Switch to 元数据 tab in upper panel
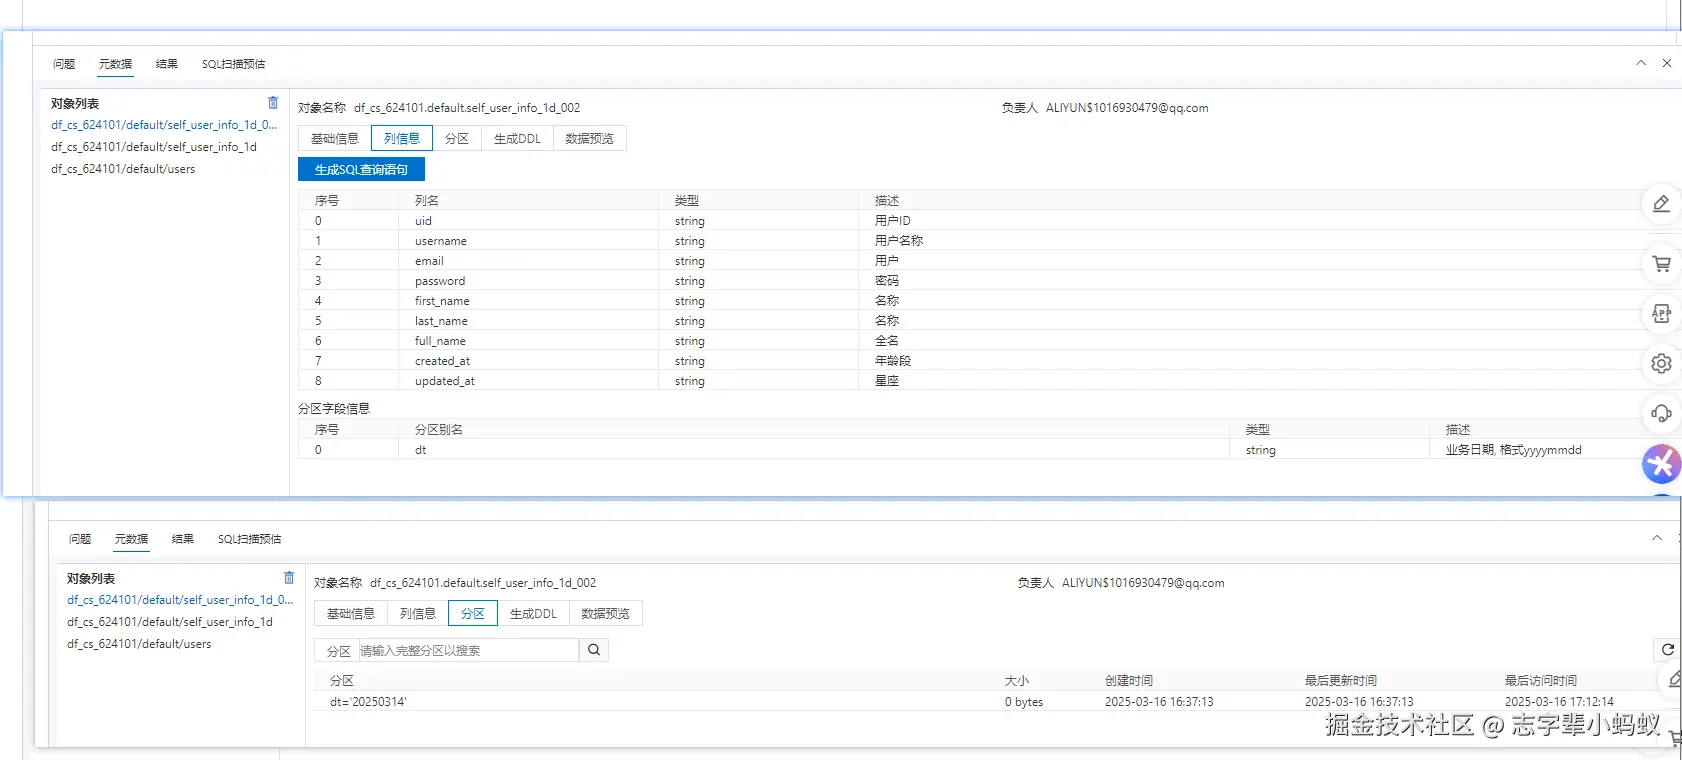 tap(115, 64)
